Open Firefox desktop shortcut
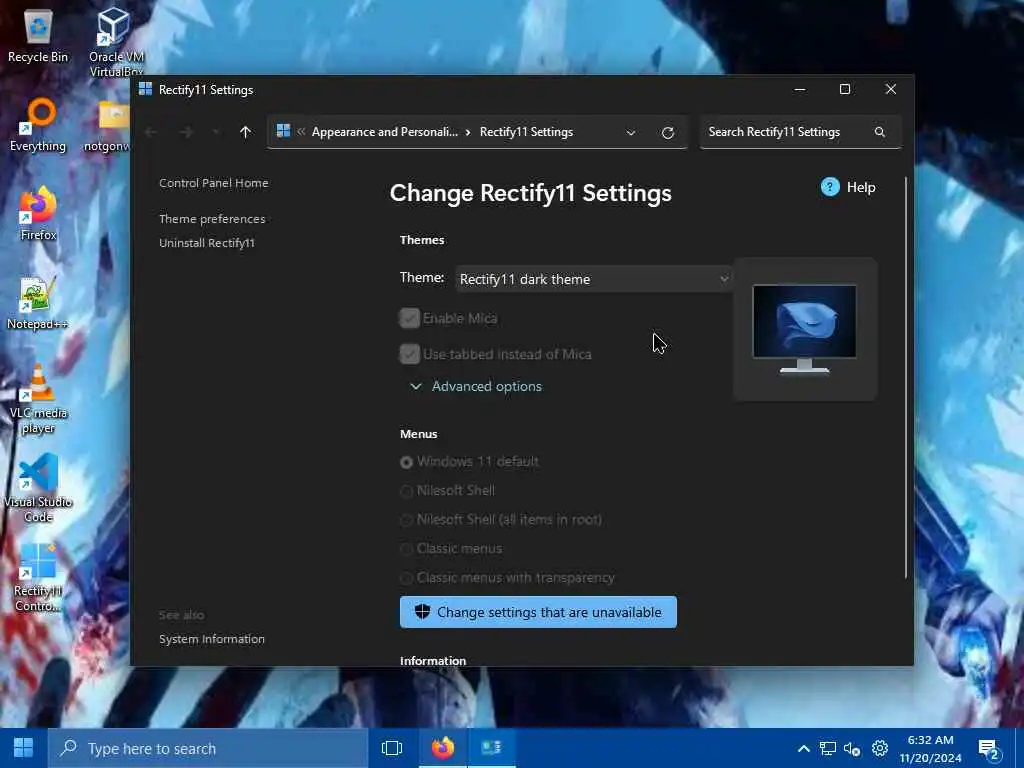 [x=38, y=214]
